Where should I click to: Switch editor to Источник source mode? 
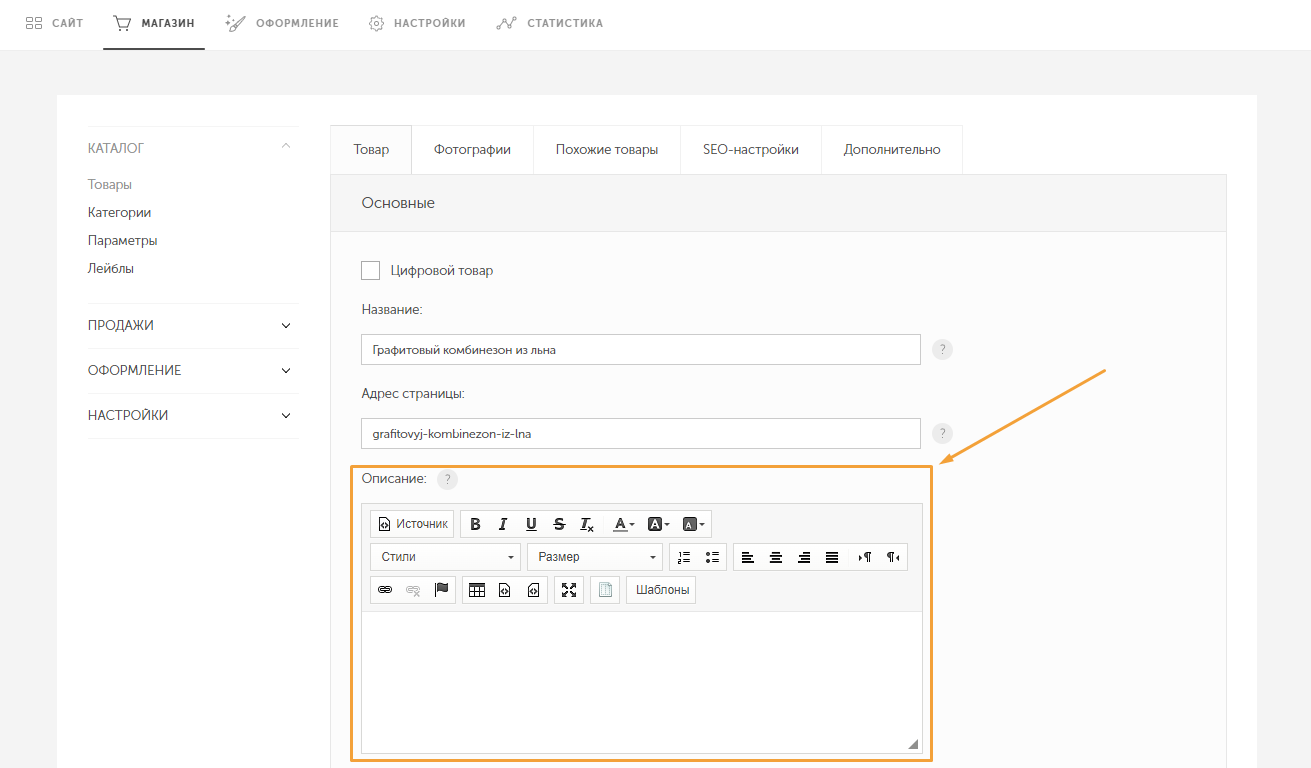tap(412, 524)
